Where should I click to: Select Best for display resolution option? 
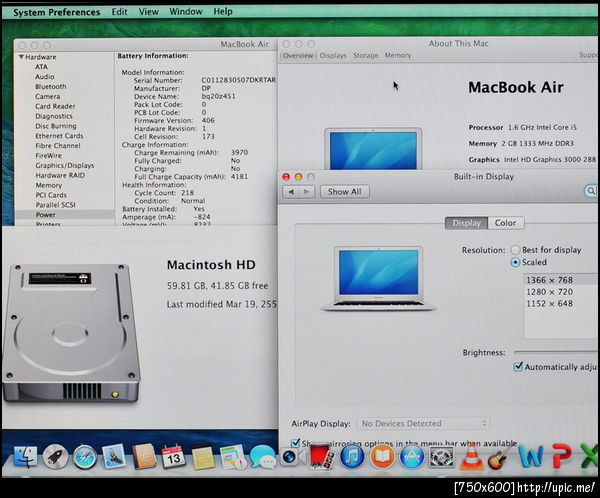point(515,250)
